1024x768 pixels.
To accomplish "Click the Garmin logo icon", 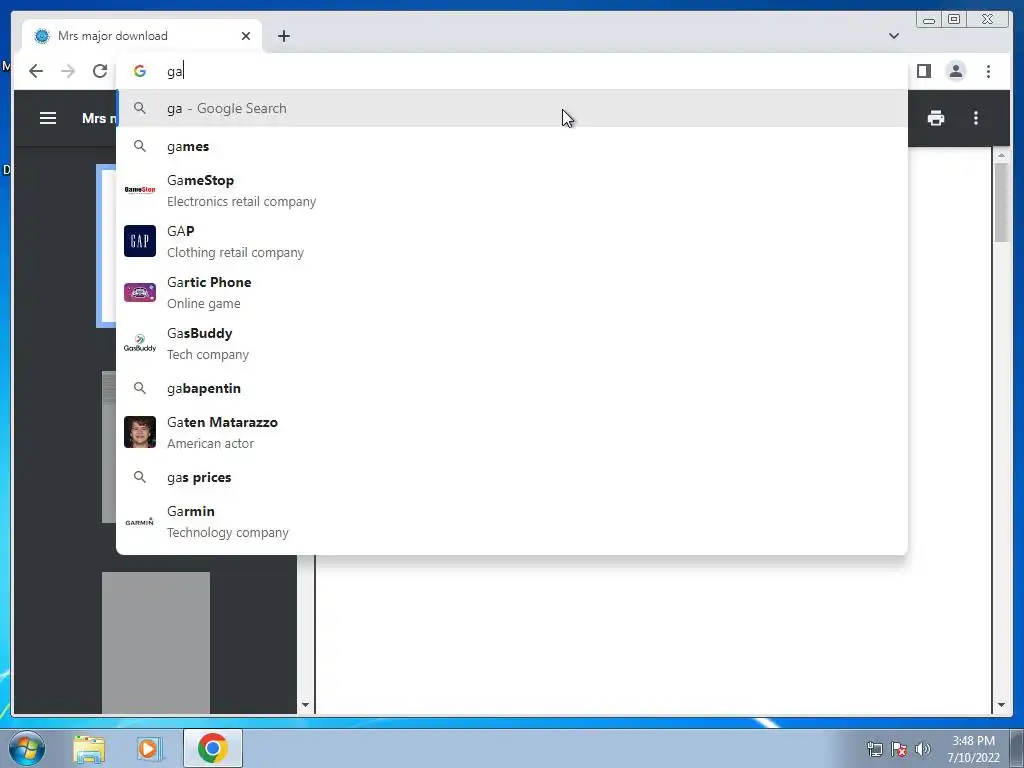I will tap(140, 522).
